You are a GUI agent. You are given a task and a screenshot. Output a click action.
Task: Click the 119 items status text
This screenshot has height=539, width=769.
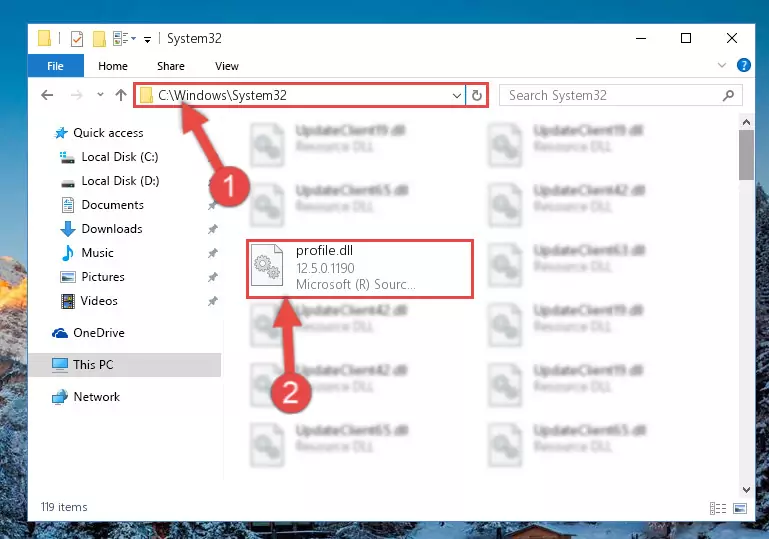[64, 507]
